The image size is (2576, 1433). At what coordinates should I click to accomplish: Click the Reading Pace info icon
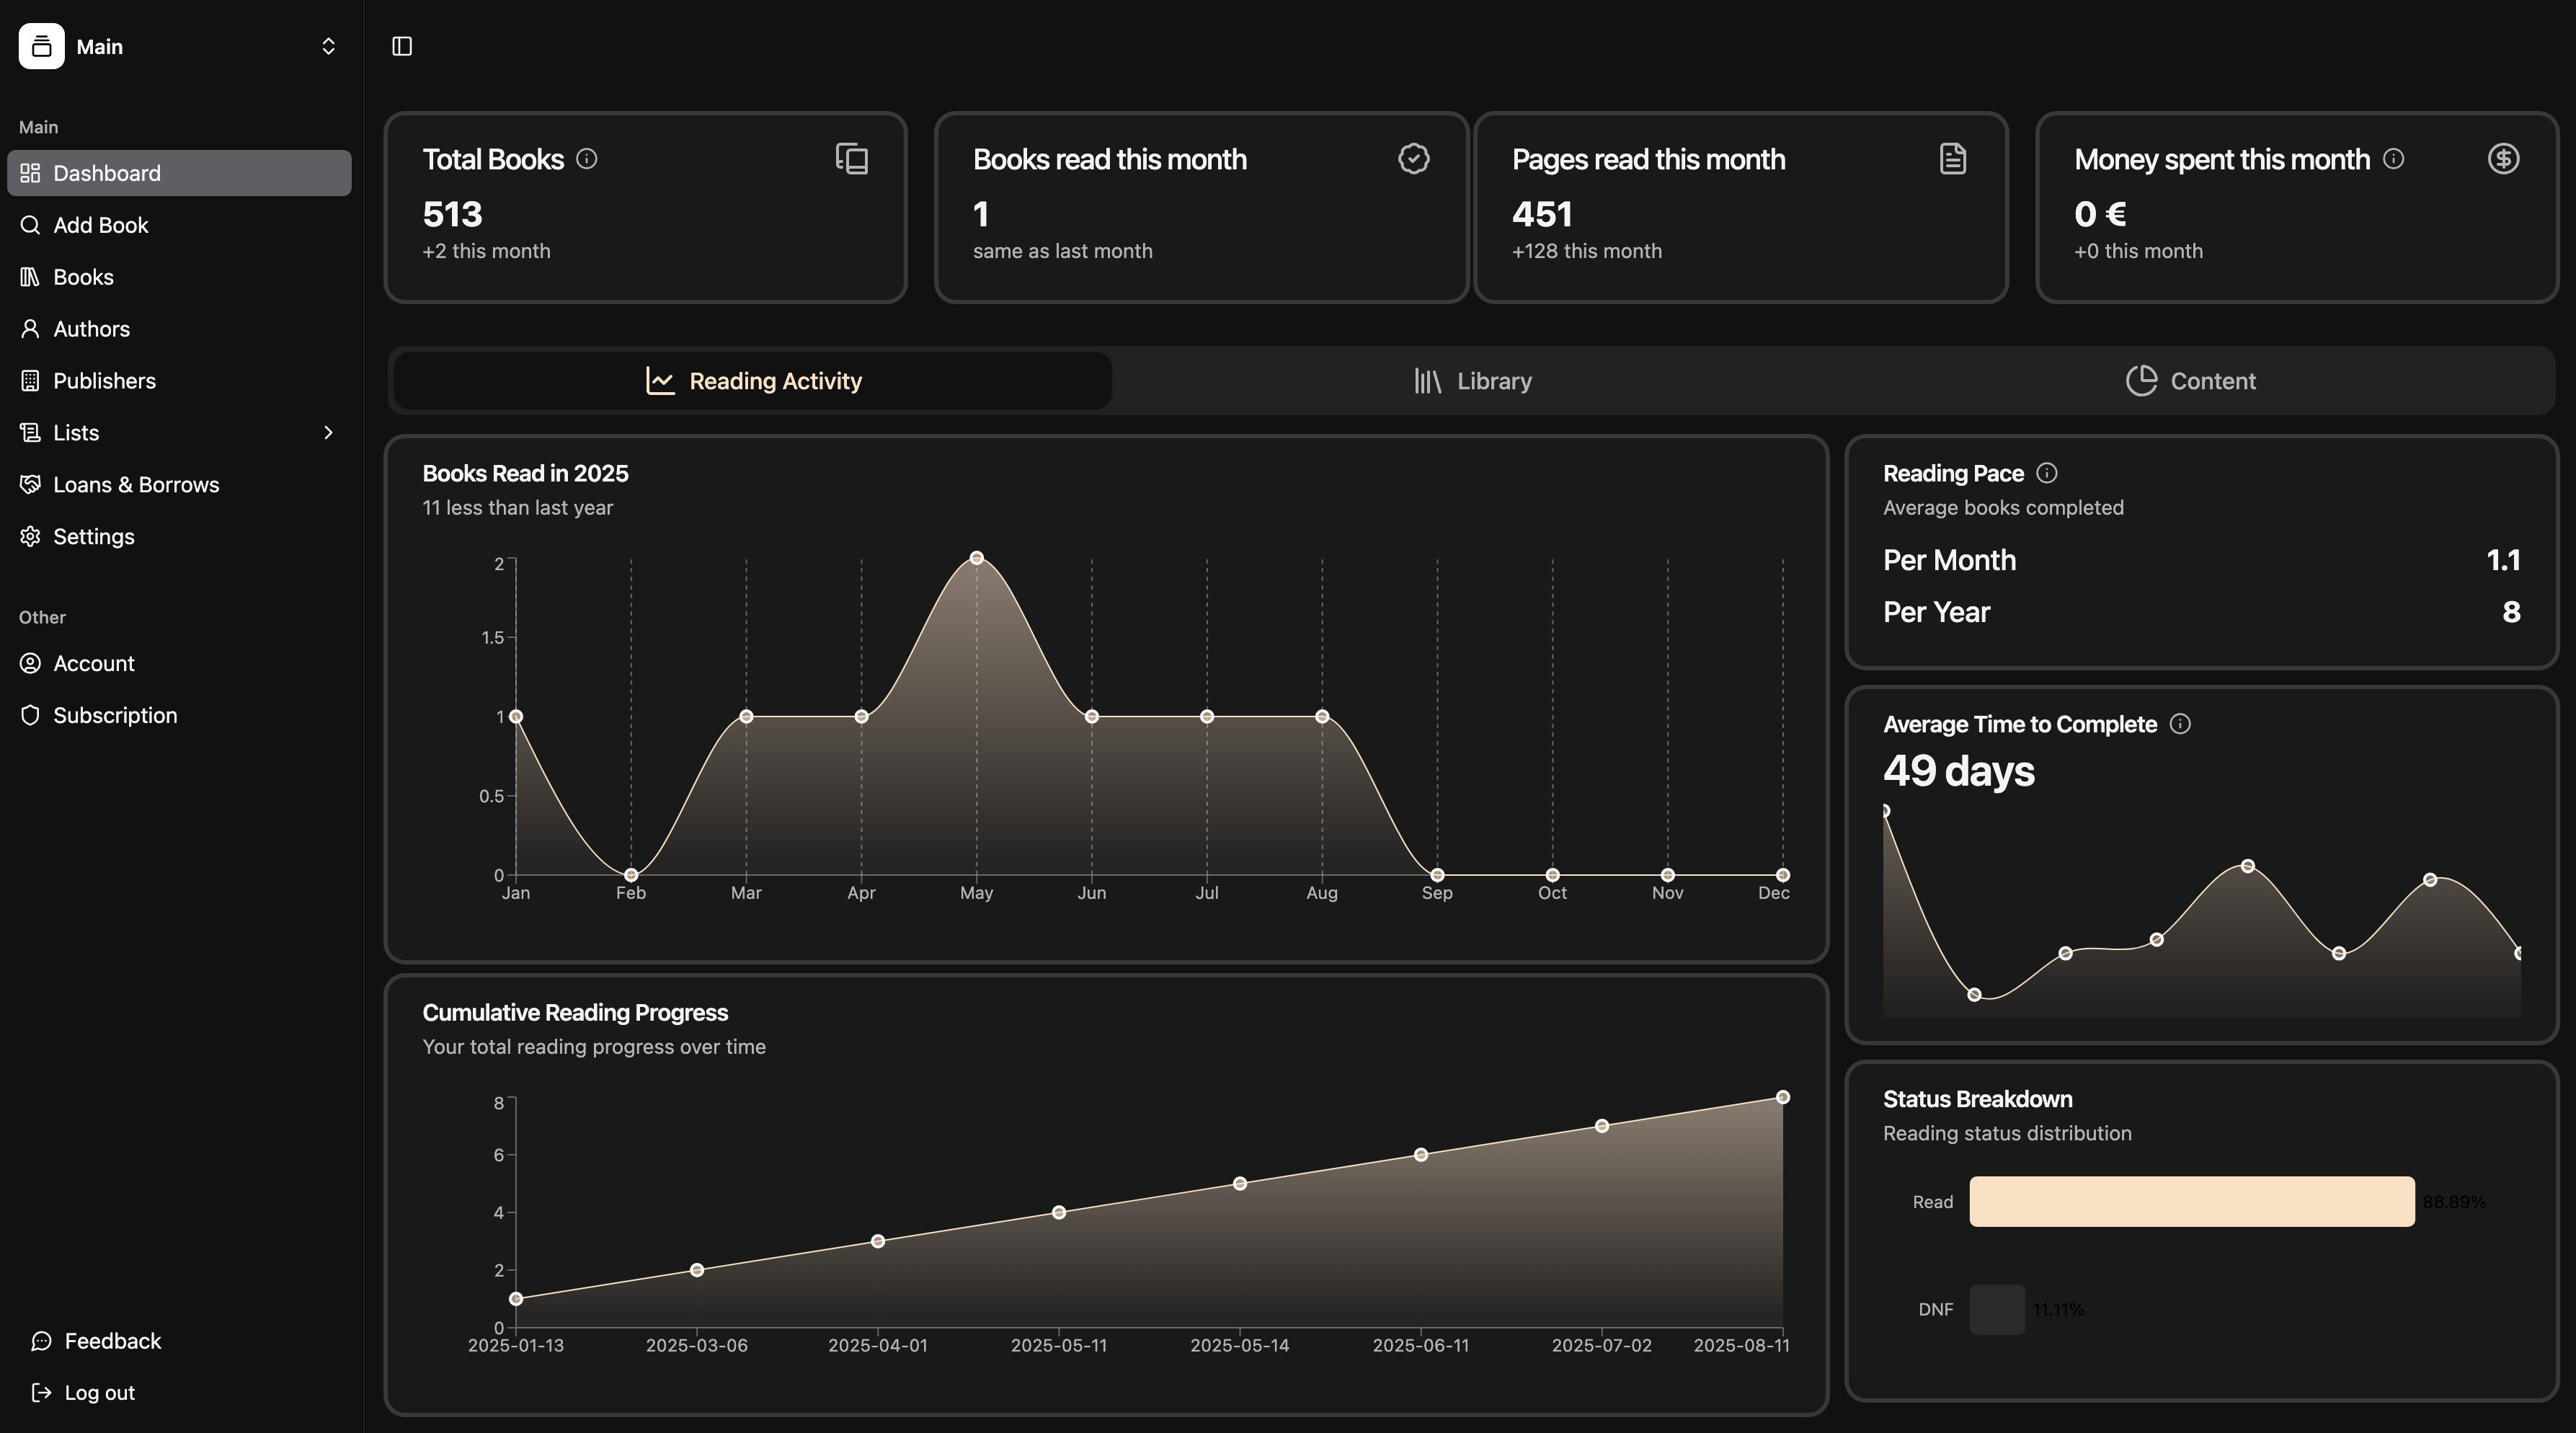pyautogui.click(x=2046, y=473)
